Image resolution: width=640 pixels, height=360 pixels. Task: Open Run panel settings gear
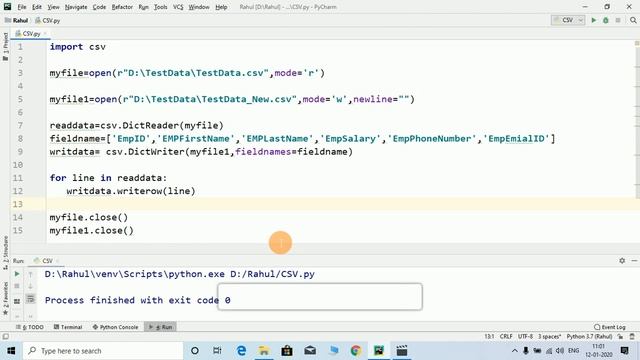(622, 260)
